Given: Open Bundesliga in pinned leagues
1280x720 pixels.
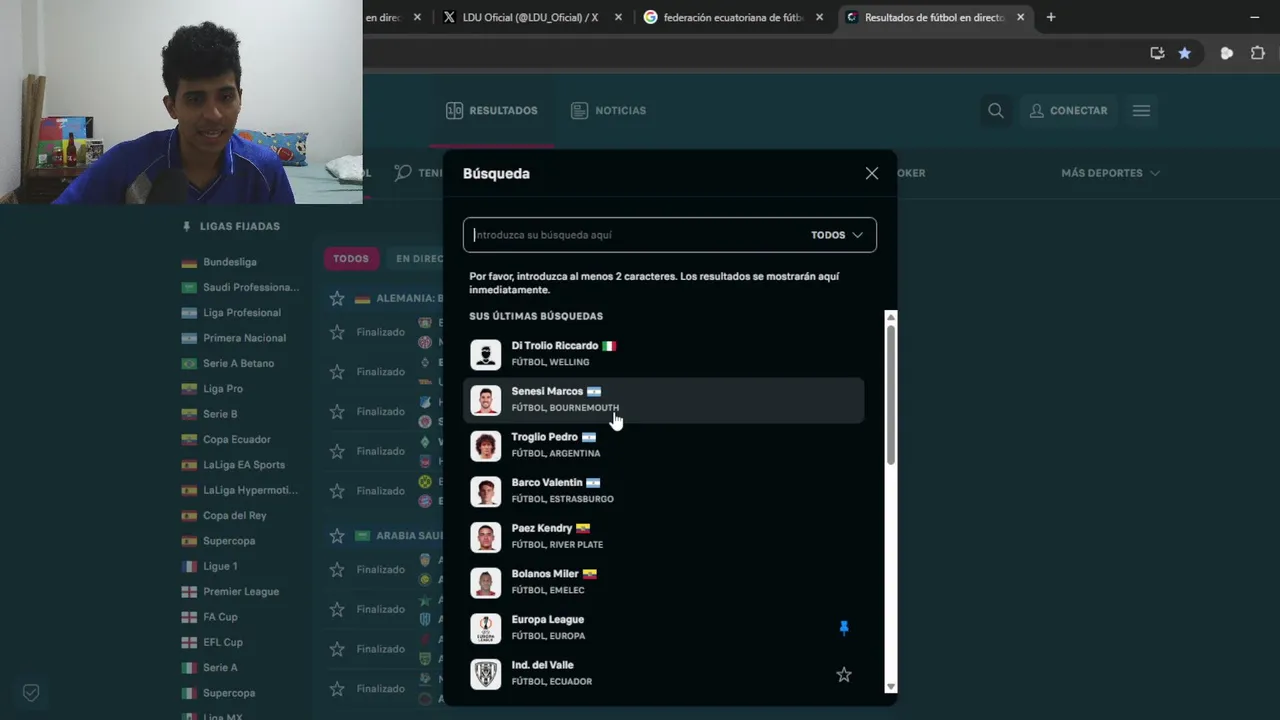Looking at the screenshot, I should point(230,262).
